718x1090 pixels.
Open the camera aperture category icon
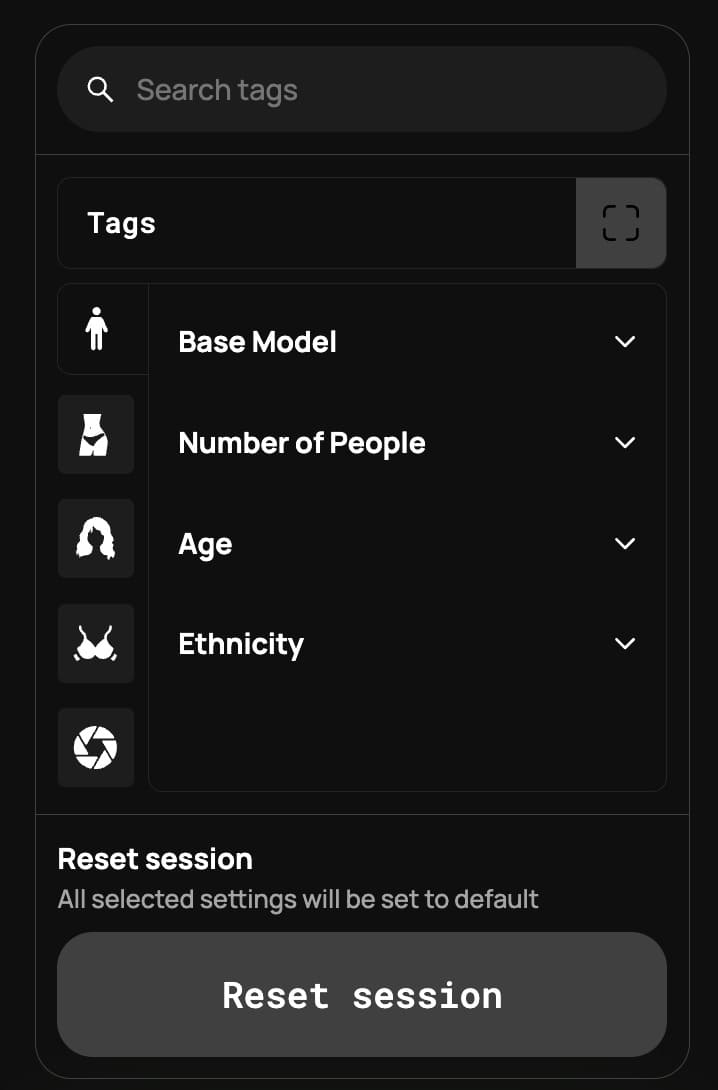click(x=96, y=747)
